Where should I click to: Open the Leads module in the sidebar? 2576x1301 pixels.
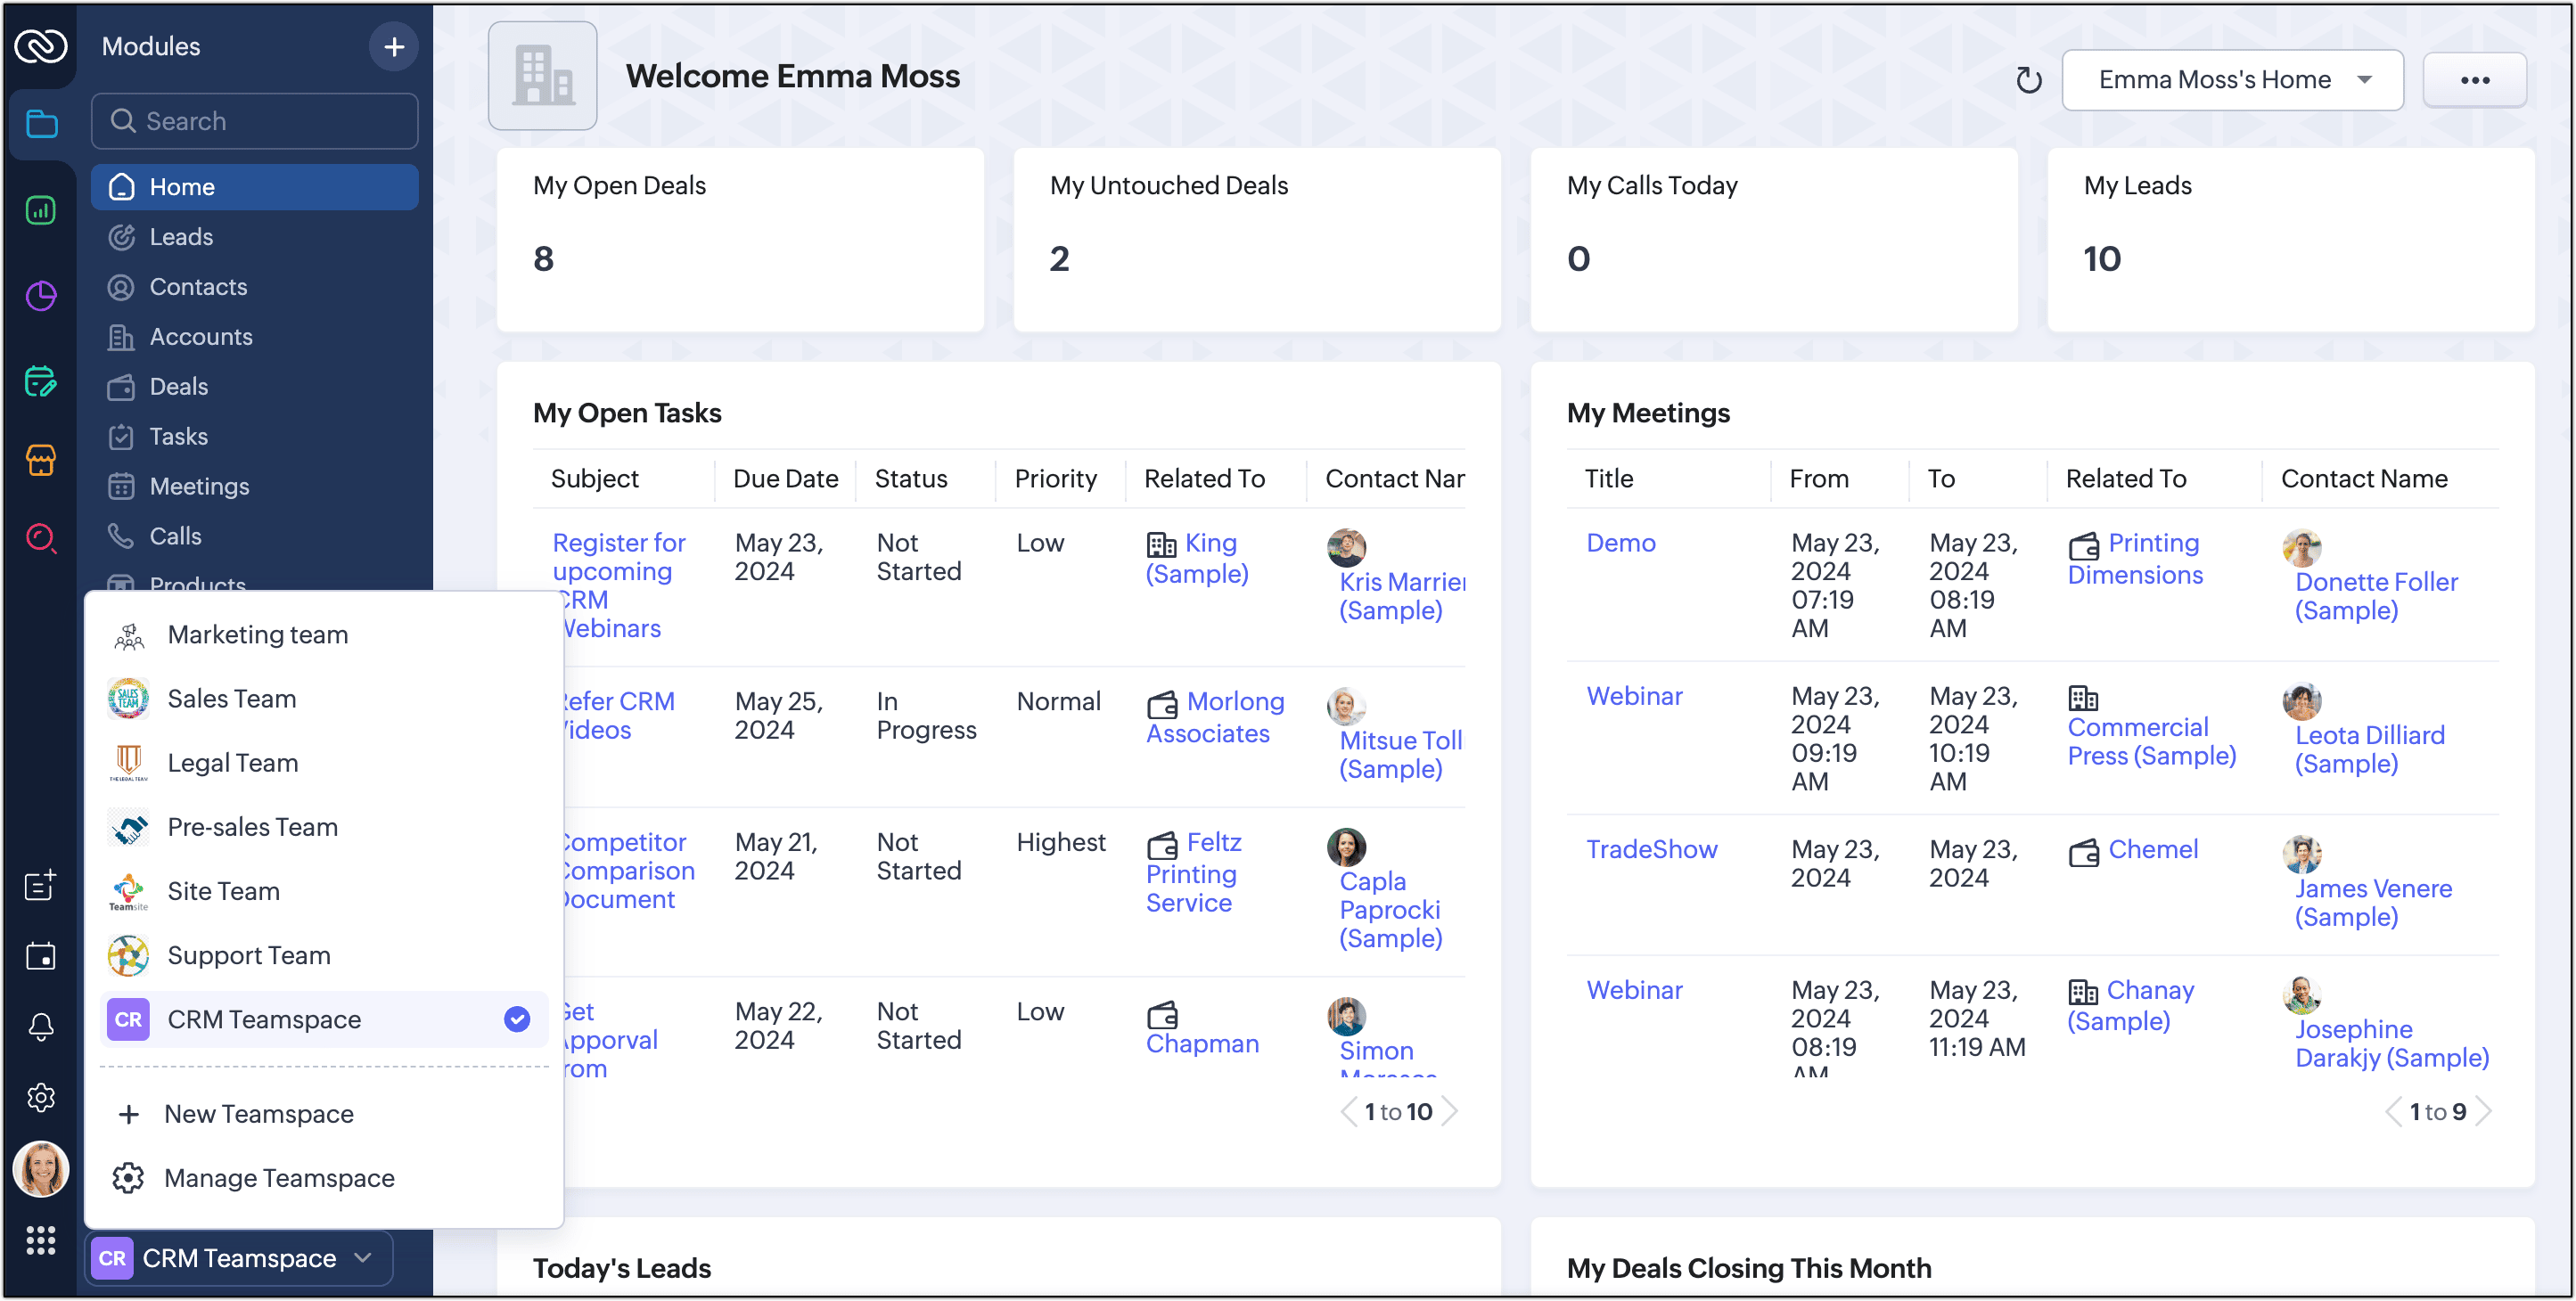pos(181,237)
